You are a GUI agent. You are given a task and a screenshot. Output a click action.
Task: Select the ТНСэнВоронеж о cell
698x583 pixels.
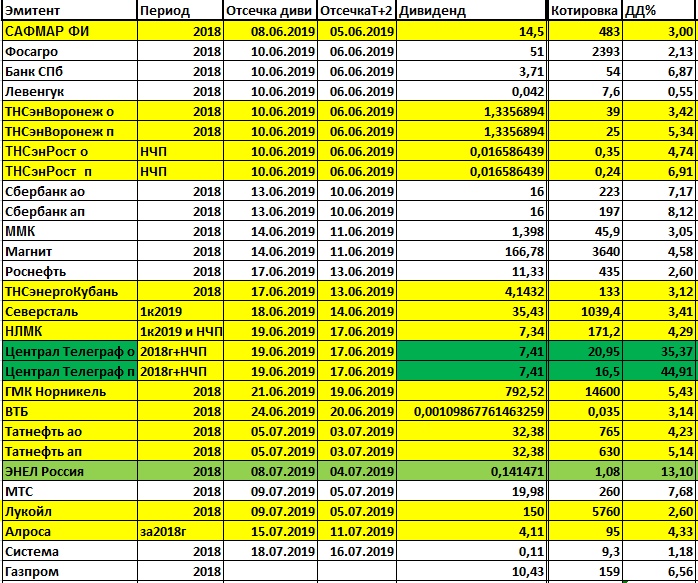70,111
